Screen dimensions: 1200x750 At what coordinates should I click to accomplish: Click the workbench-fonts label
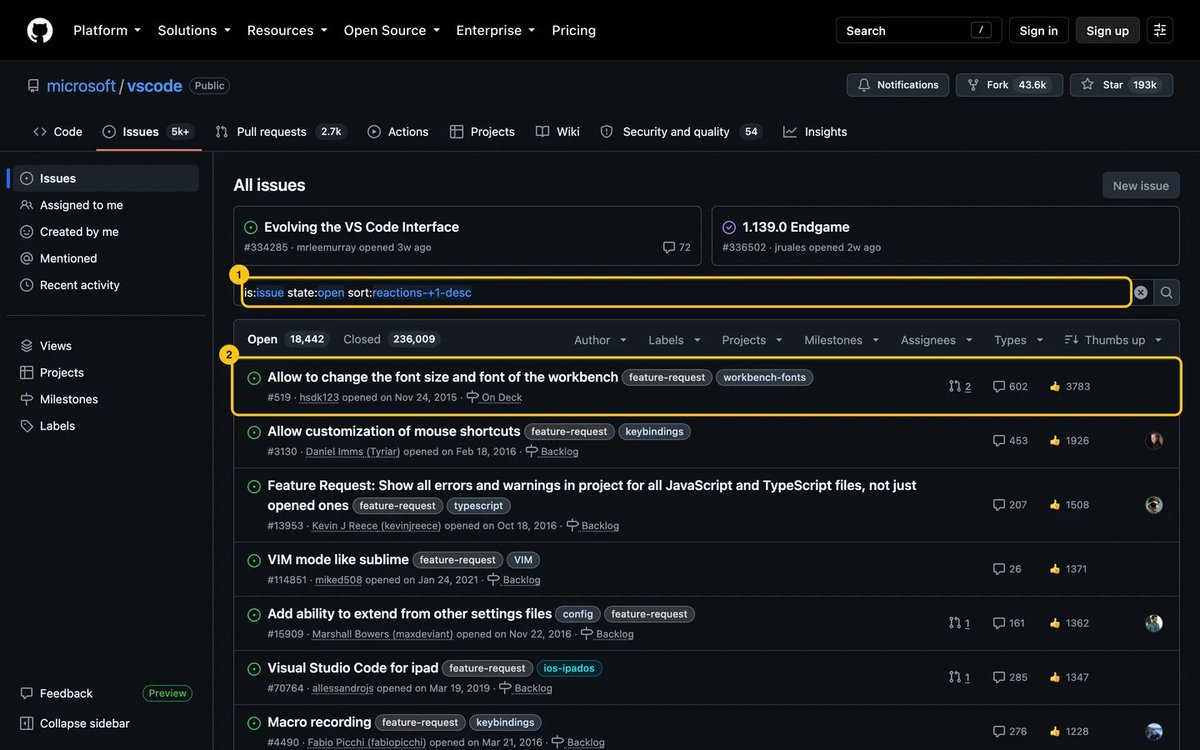(x=765, y=377)
